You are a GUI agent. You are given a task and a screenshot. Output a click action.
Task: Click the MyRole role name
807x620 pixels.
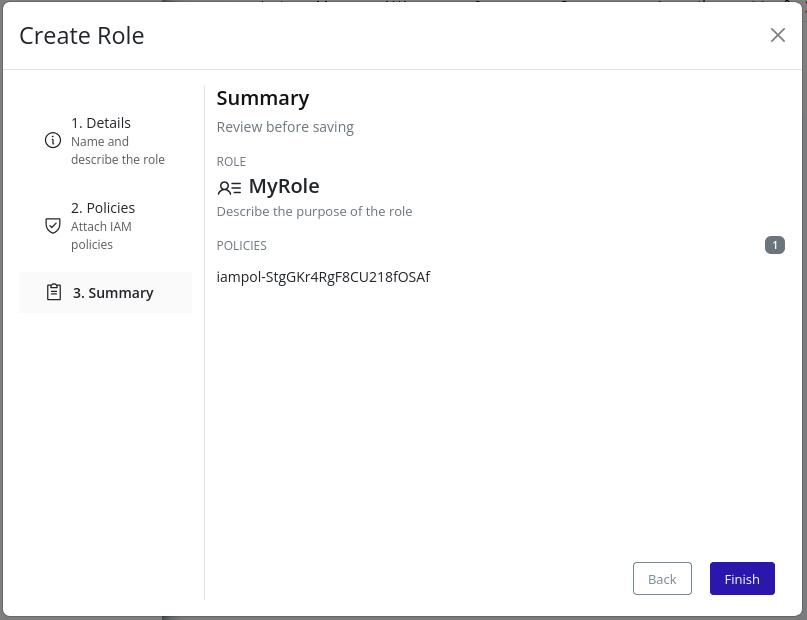click(283, 186)
